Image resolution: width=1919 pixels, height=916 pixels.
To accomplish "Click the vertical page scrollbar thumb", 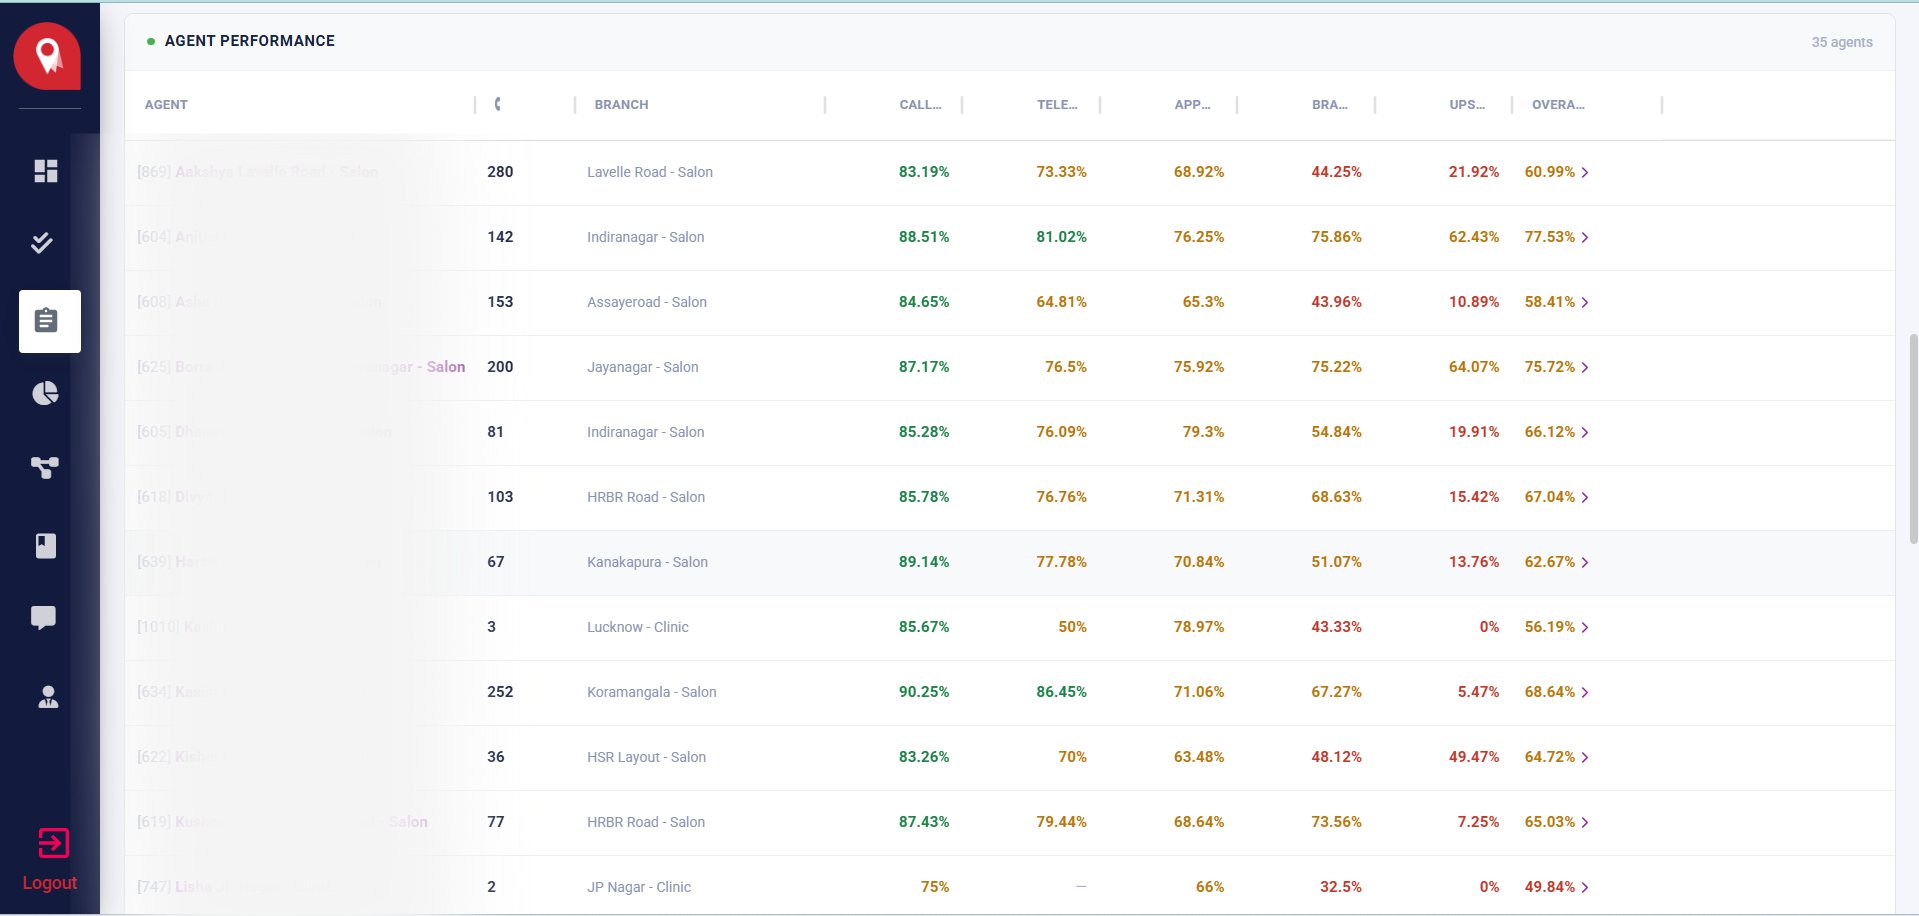I will [1914, 438].
